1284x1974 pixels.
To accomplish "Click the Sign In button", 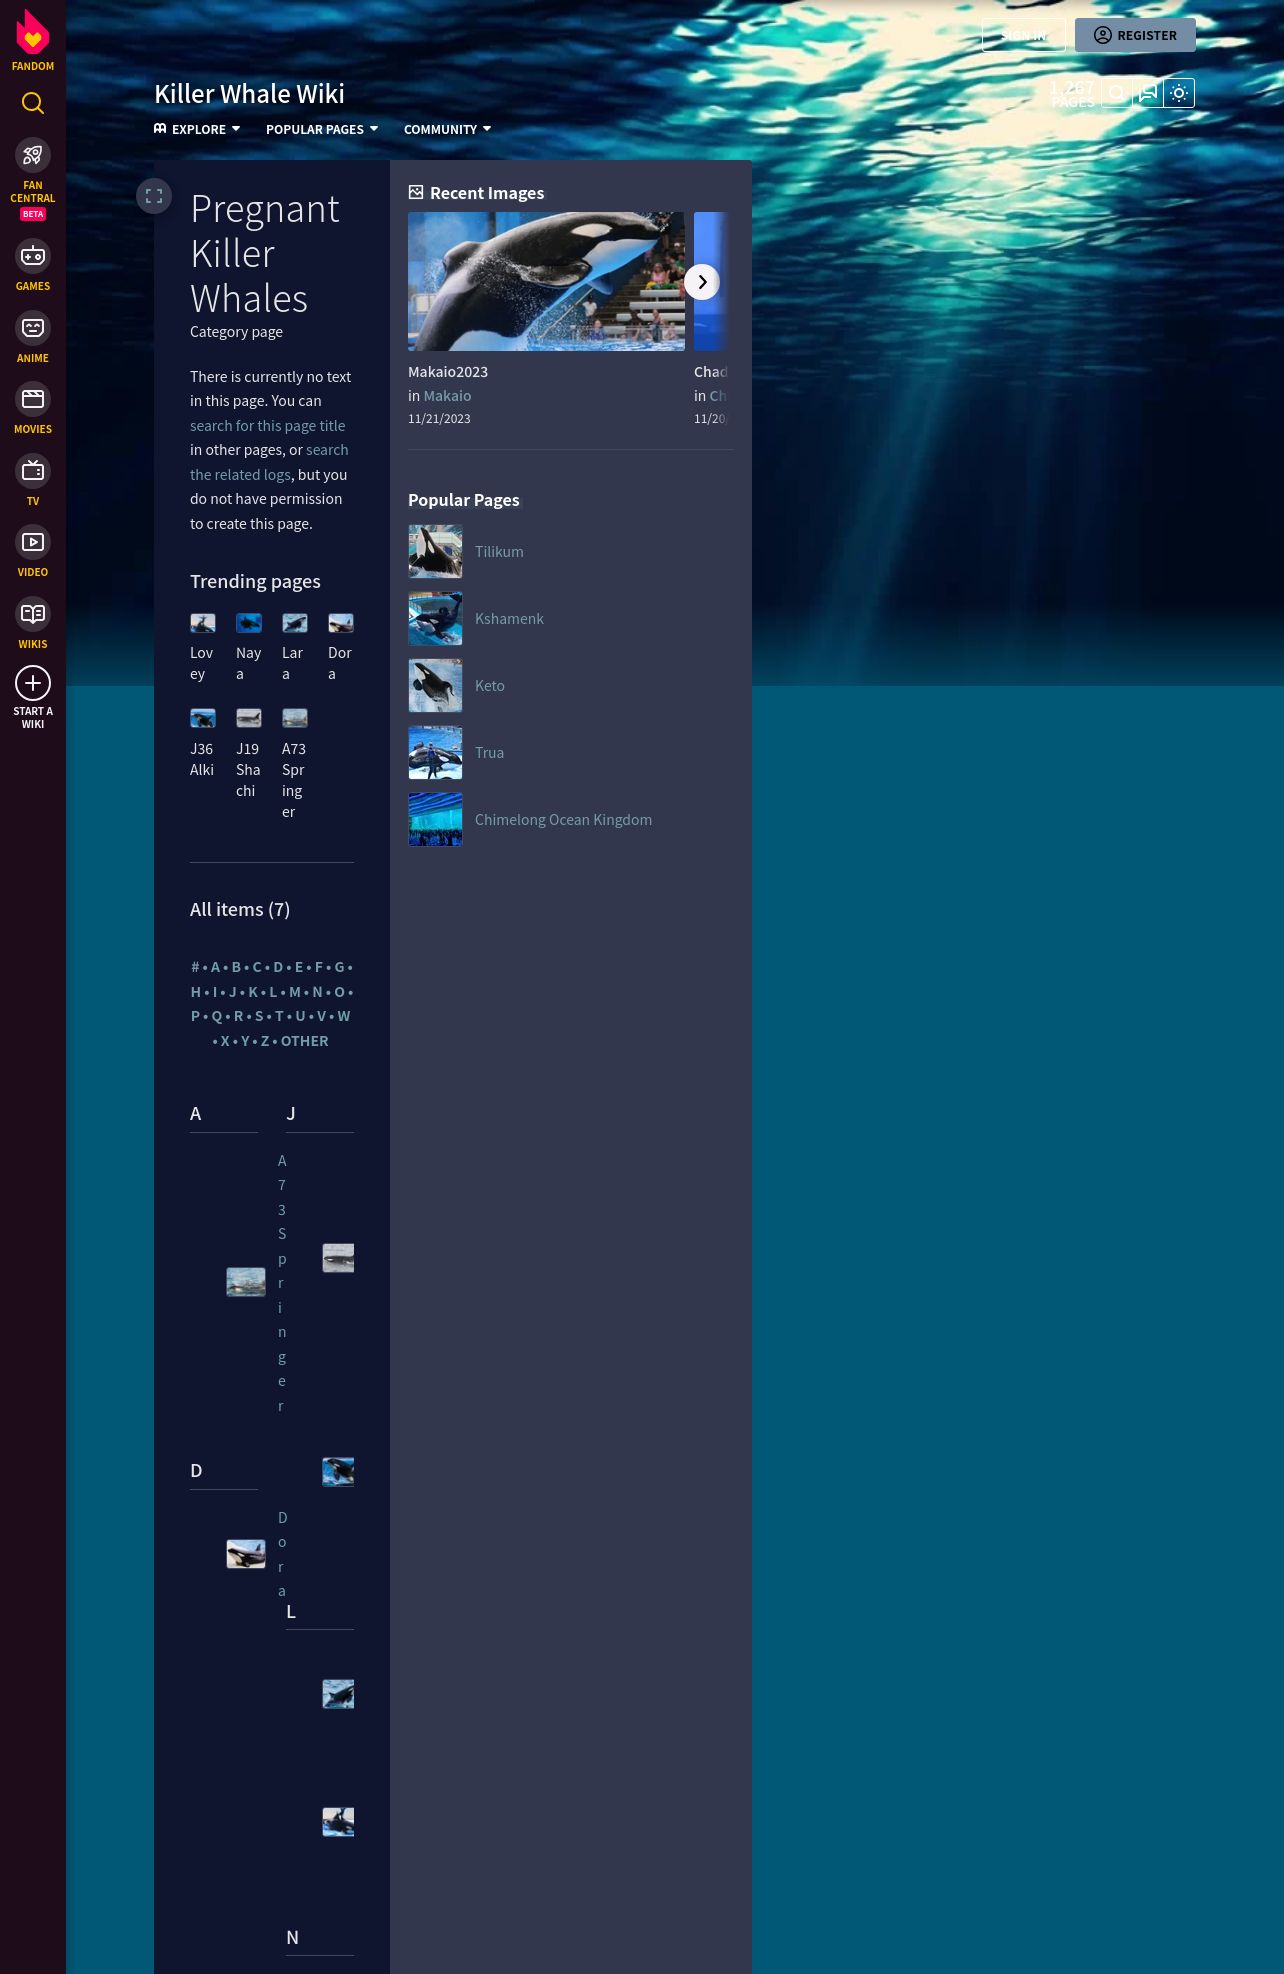I will click(x=1023, y=35).
